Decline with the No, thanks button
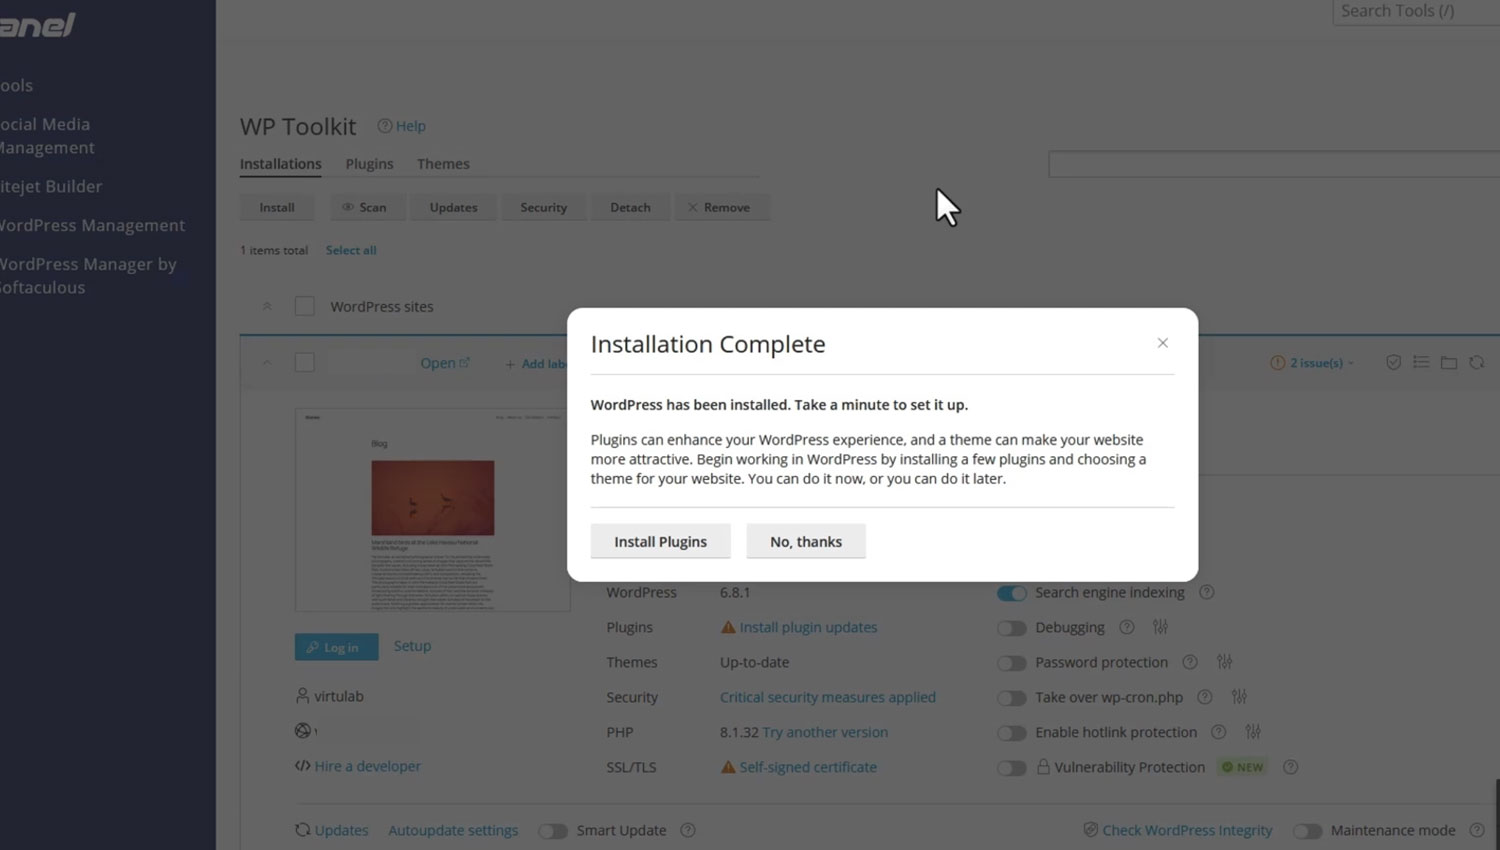 tap(805, 541)
